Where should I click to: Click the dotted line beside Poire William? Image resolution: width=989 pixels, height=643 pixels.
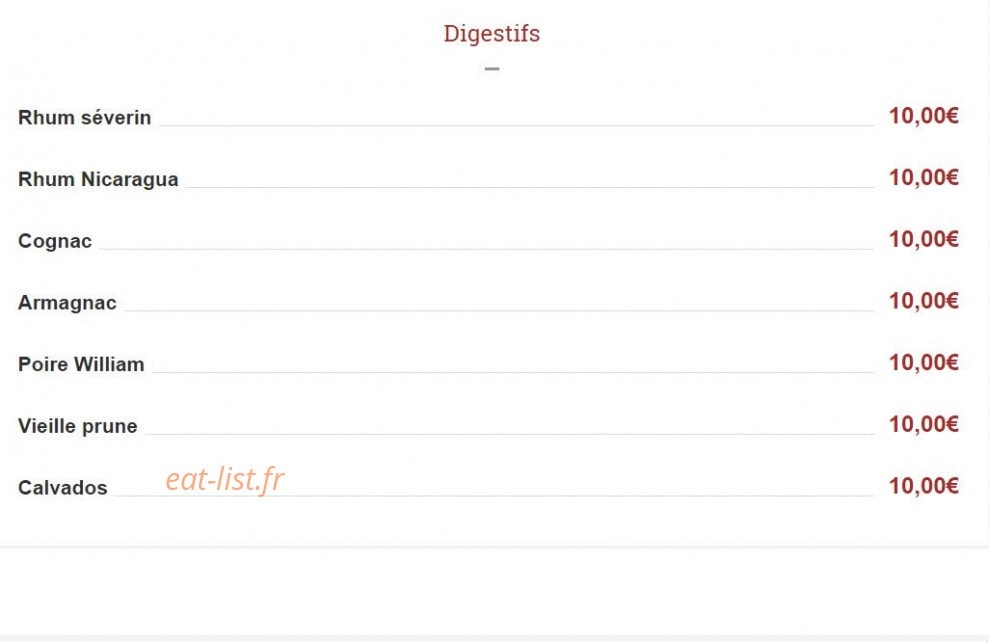(x=513, y=372)
